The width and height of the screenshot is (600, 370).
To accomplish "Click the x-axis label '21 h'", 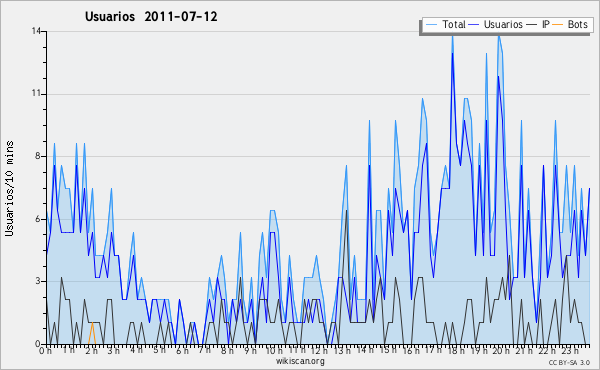I will tap(524, 351).
